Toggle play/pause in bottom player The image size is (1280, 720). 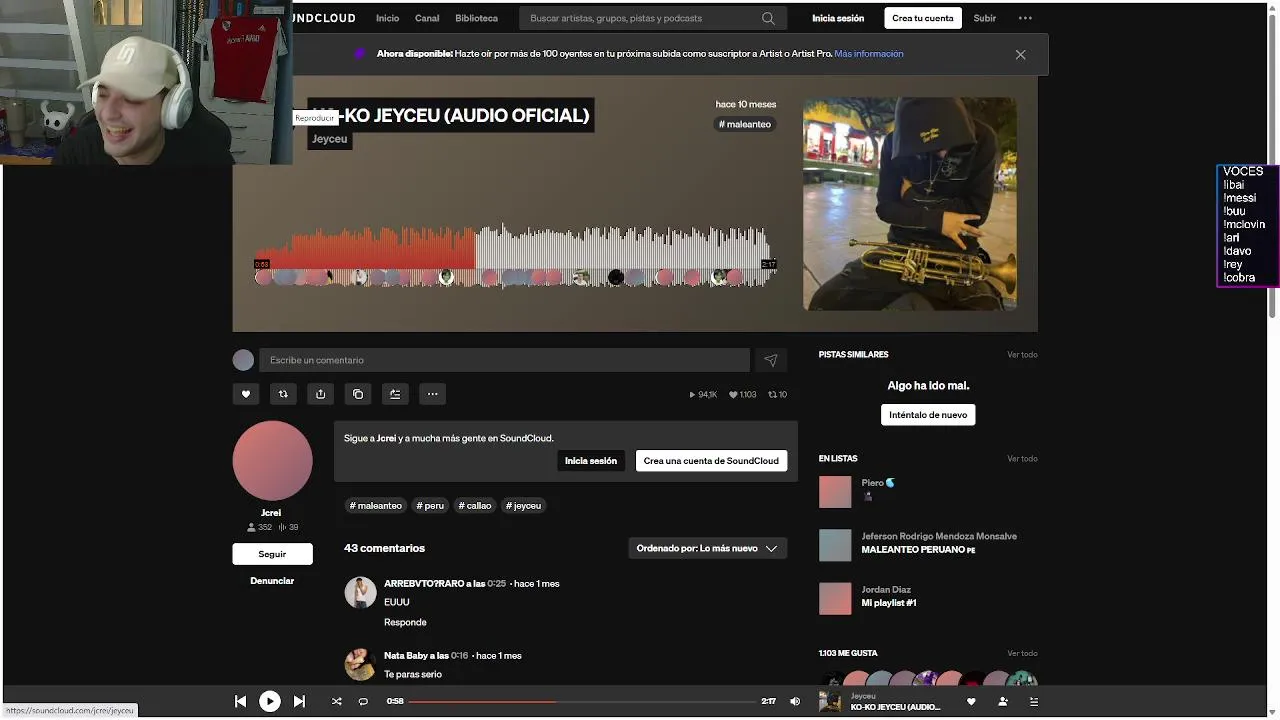coord(270,702)
